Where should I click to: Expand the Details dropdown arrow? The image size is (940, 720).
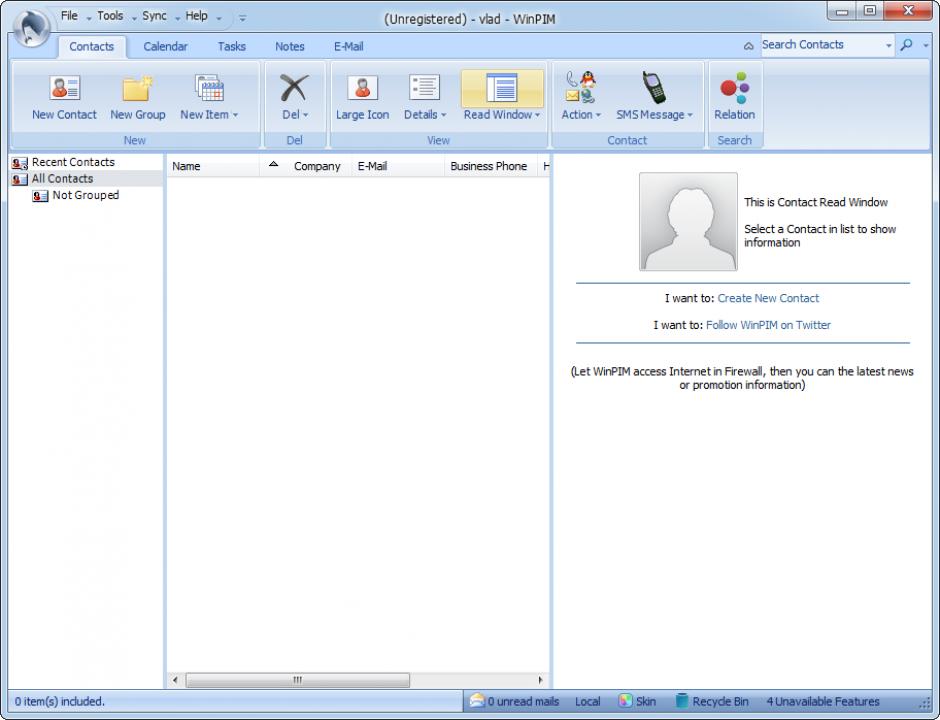(x=444, y=115)
